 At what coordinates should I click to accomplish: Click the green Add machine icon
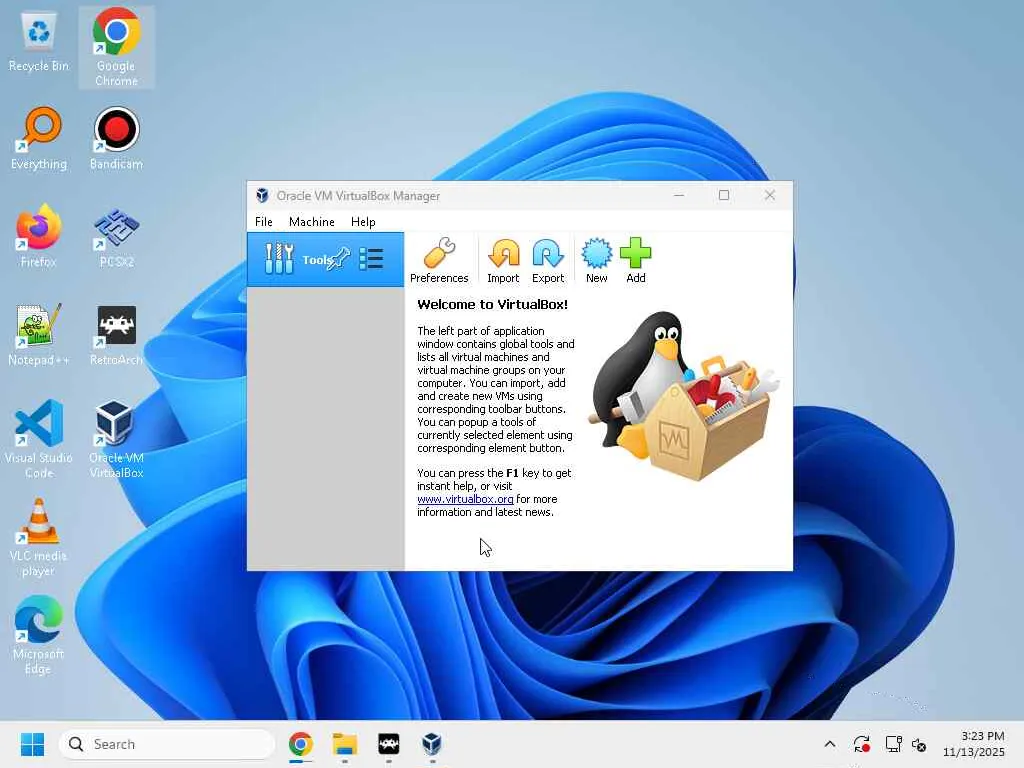click(x=635, y=261)
